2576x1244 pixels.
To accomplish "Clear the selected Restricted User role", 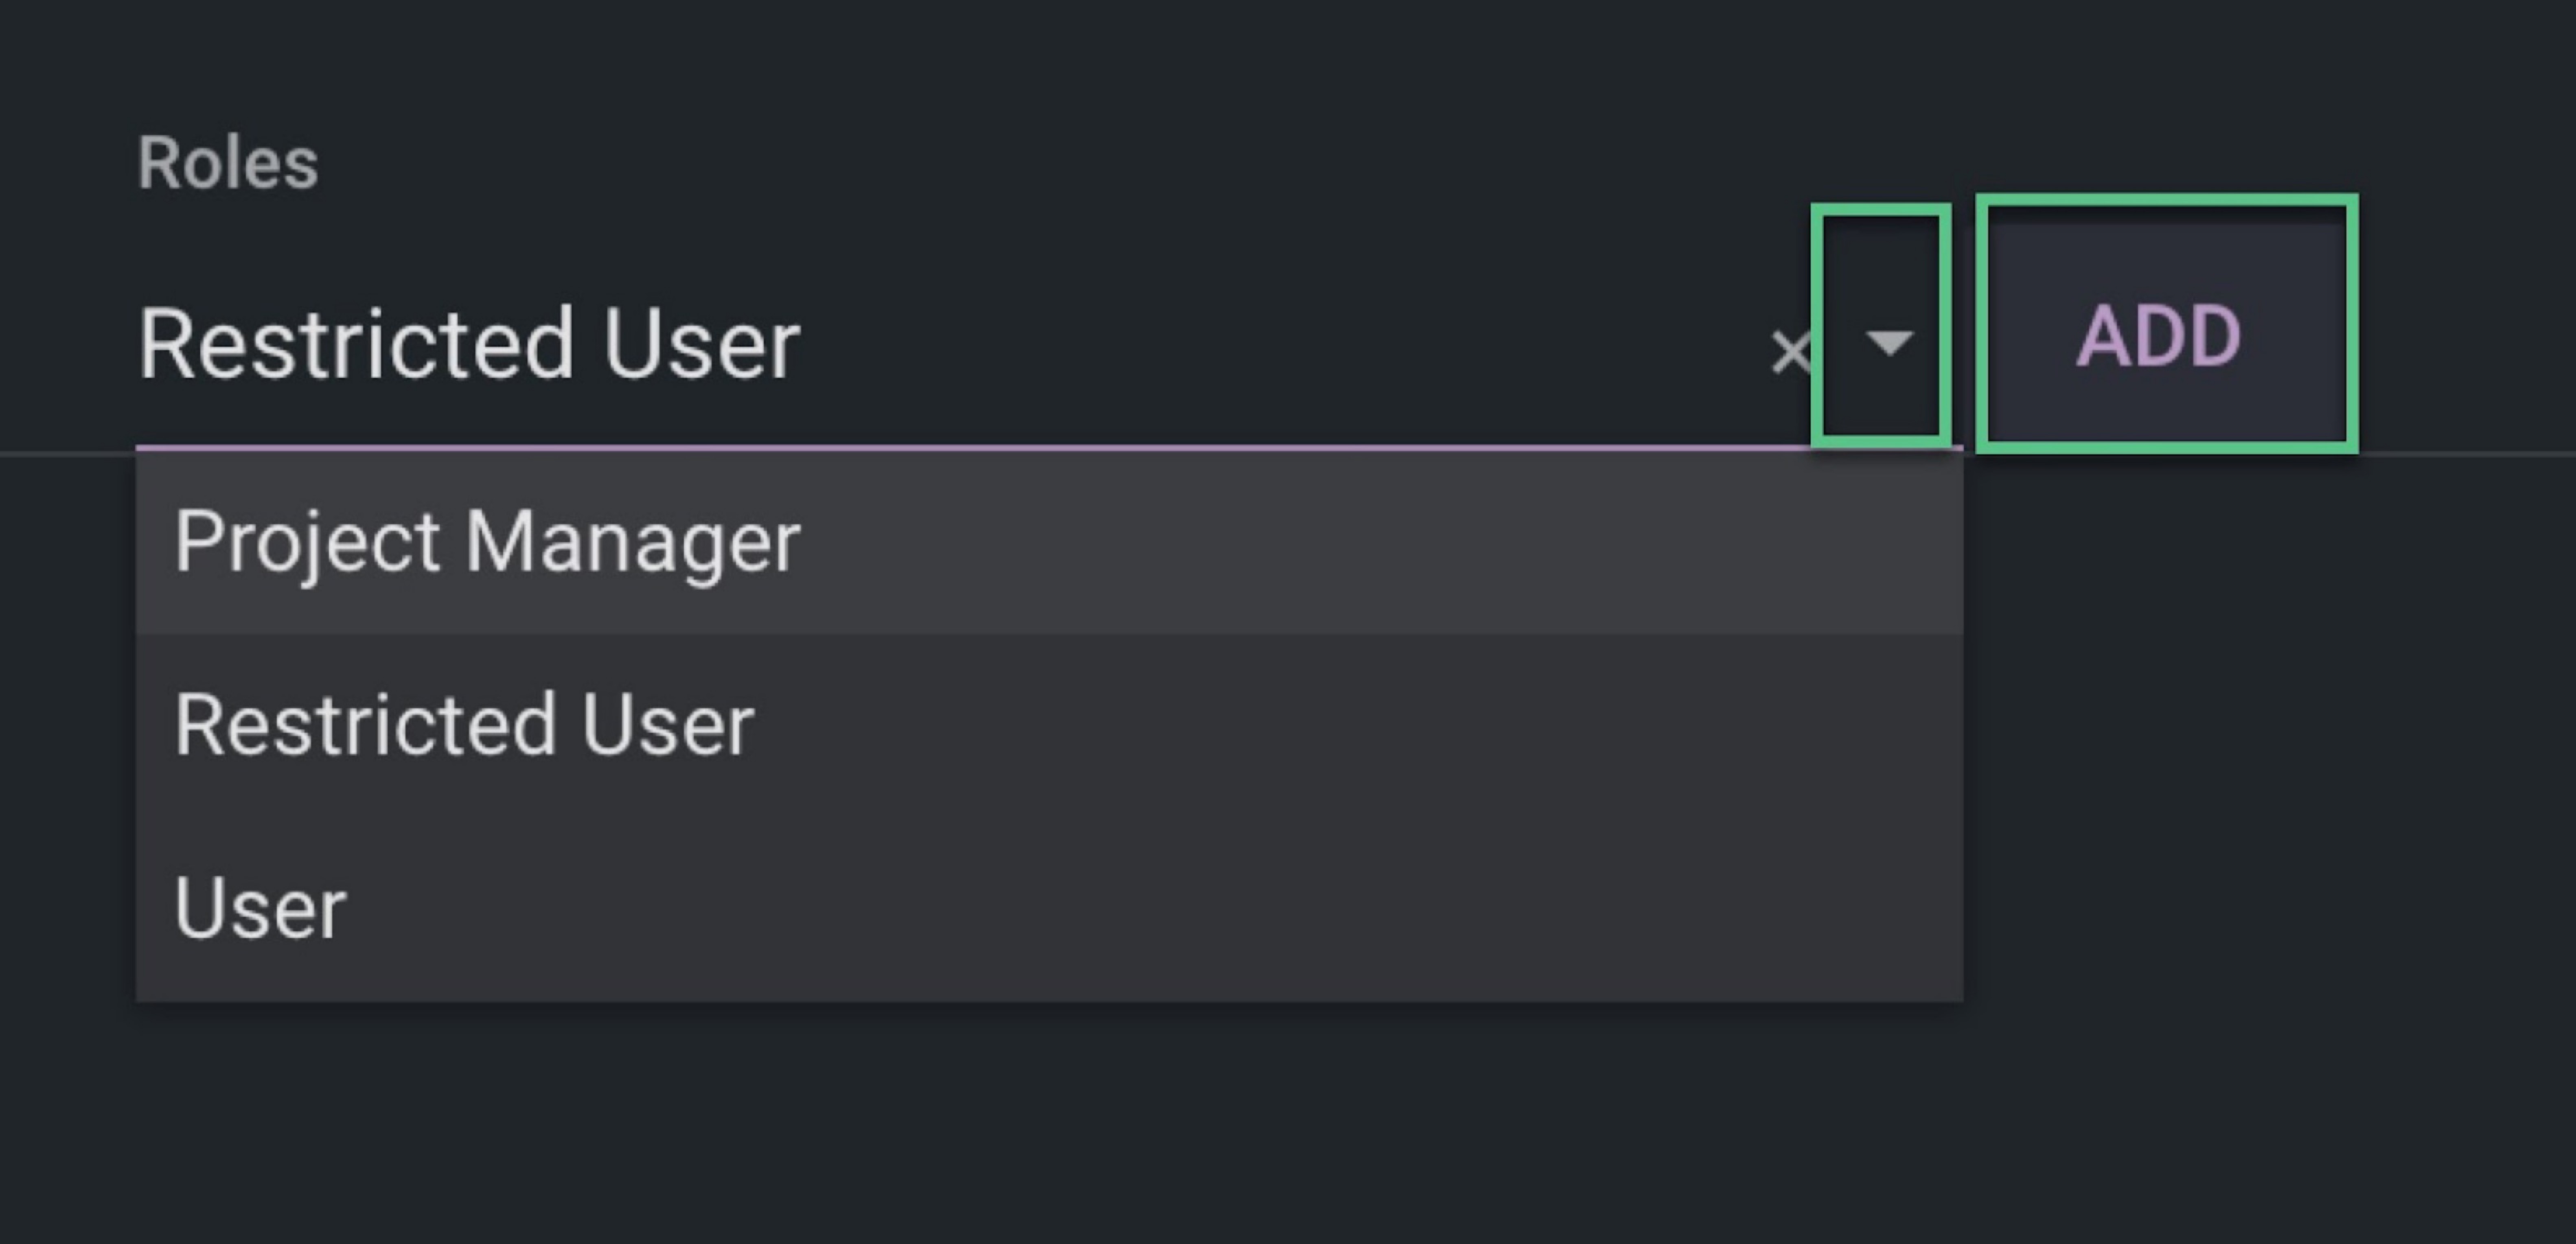I will pos(1789,352).
